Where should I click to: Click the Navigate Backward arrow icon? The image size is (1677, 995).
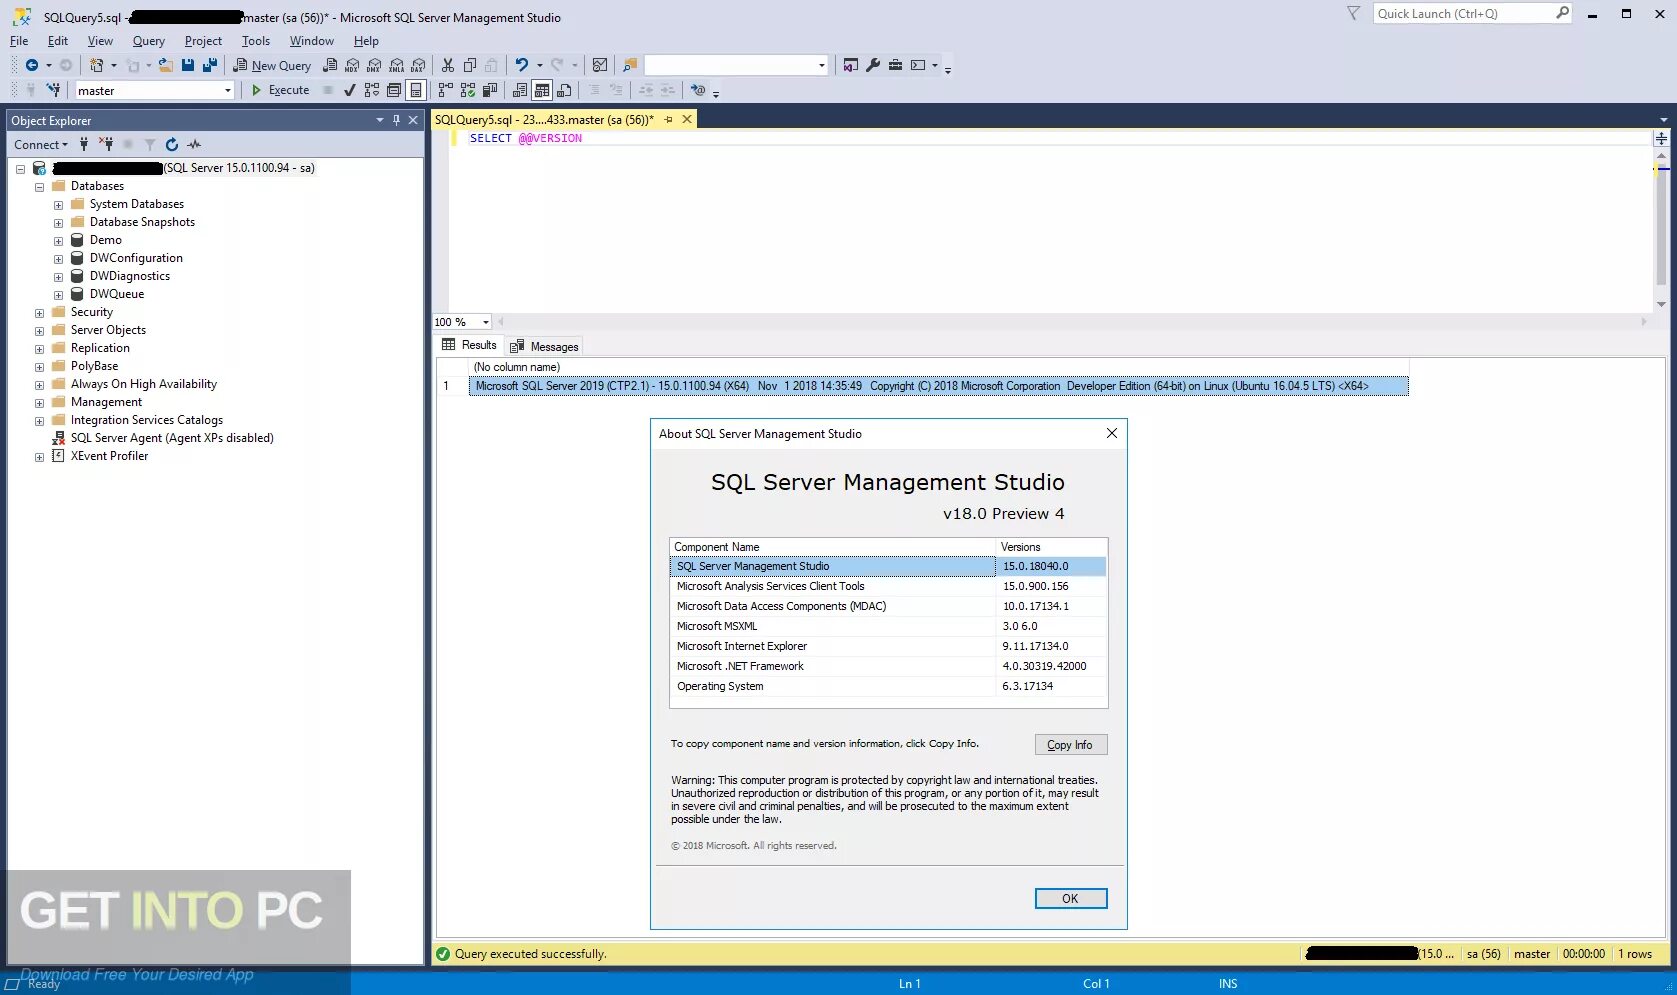point(32,65)
